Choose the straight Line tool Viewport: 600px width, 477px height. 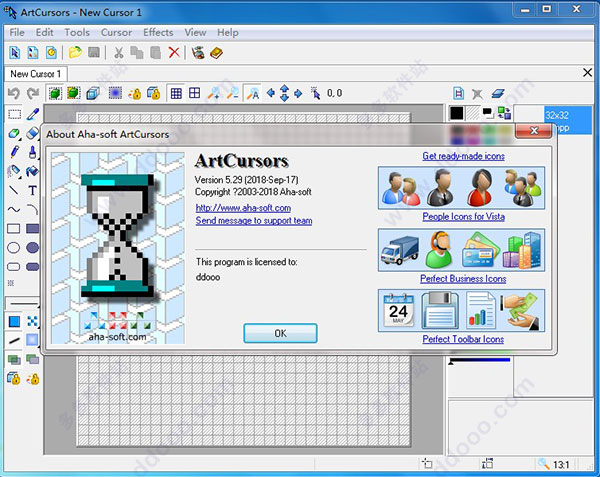(14, 190)
